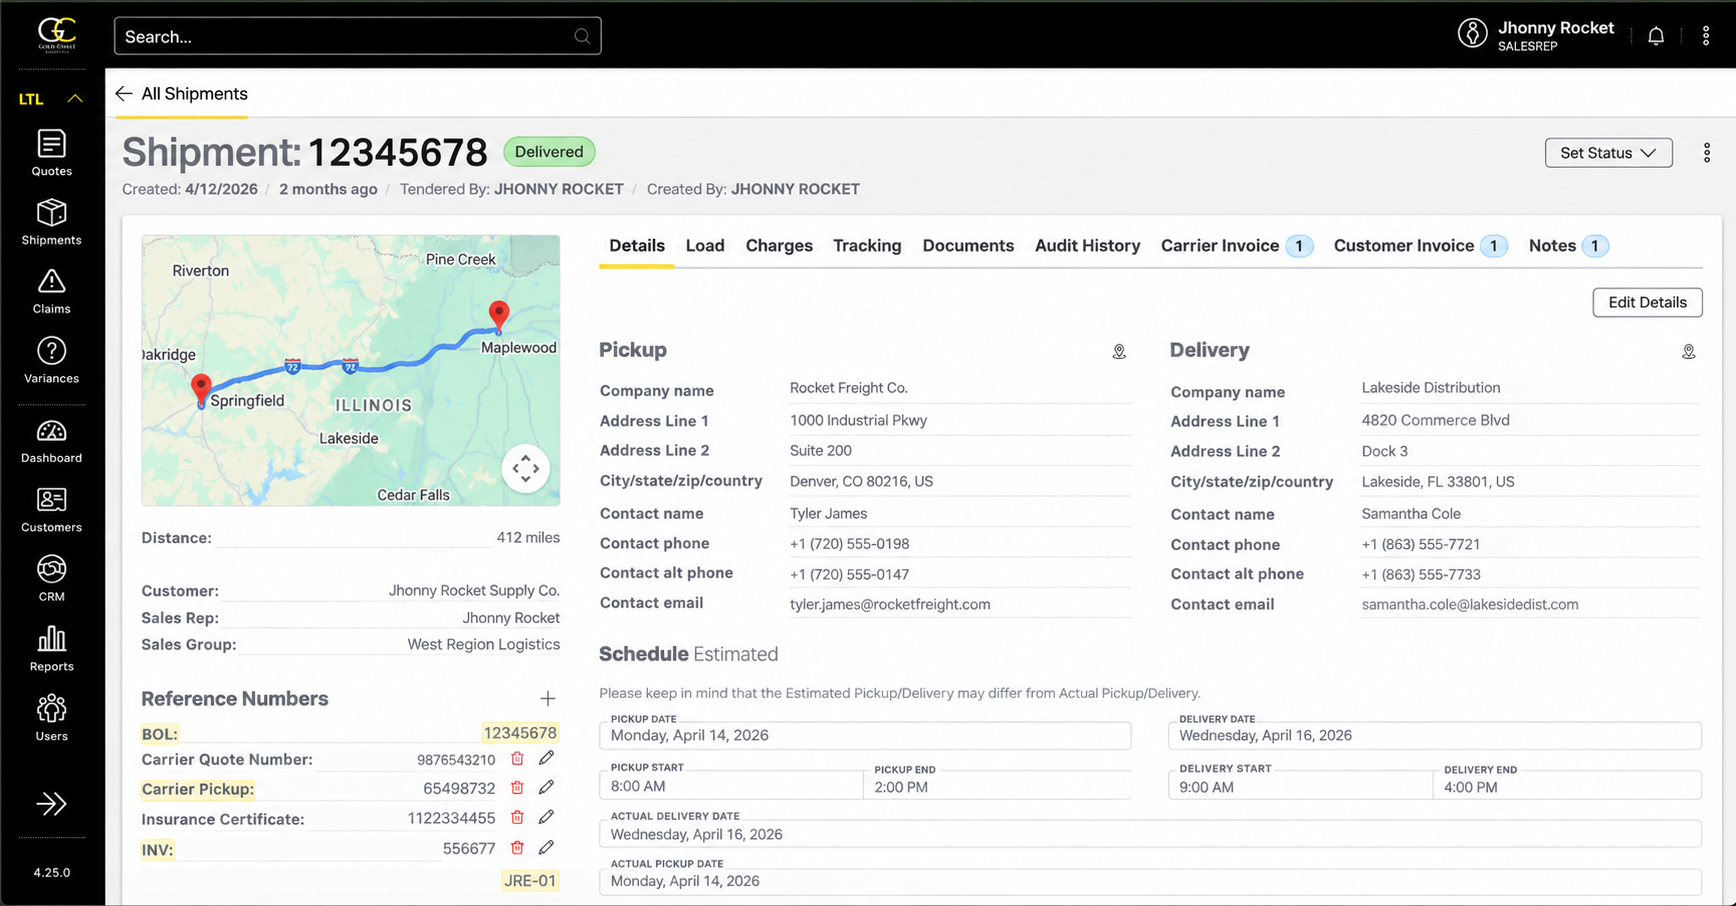Open the CRM section
The height and width of the screenshot is (906, 1736).
coord(51,579)
